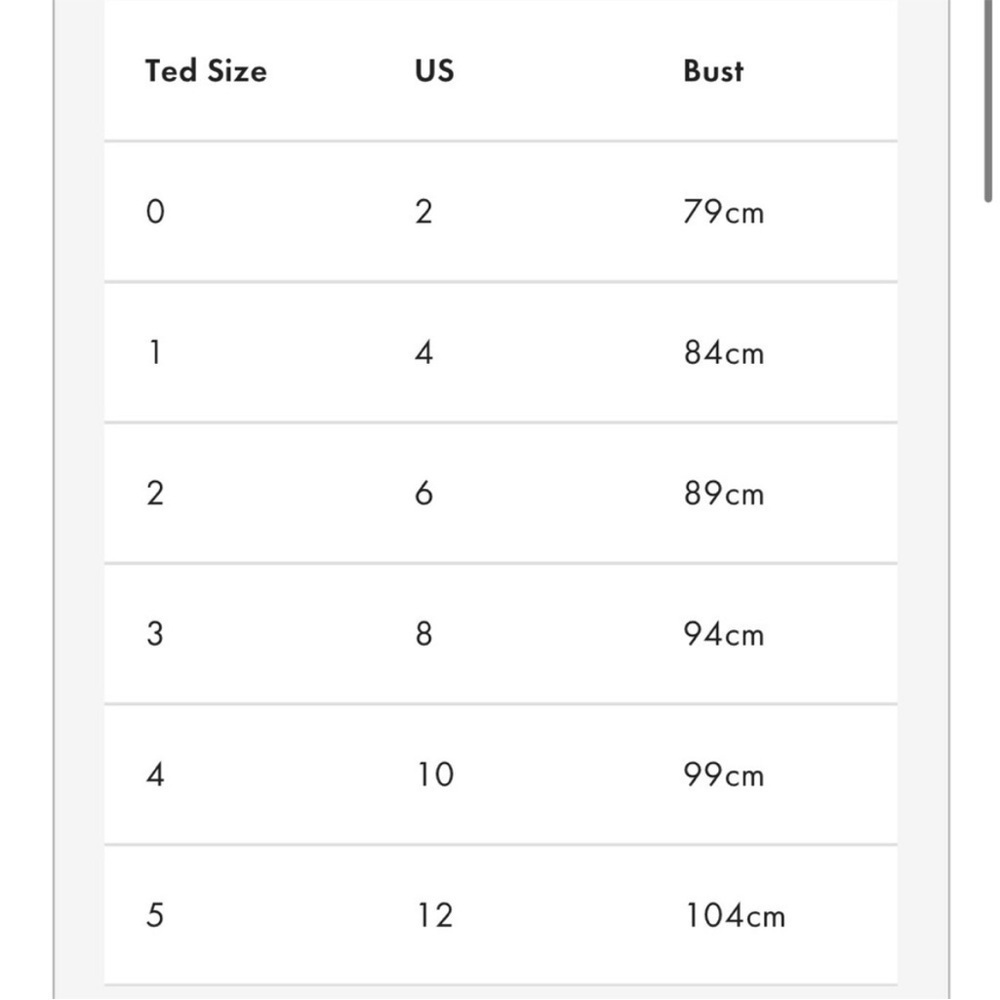
Task: Click the 99cm bust measurement
Action: pyautogui.click(x=723, y=775)
